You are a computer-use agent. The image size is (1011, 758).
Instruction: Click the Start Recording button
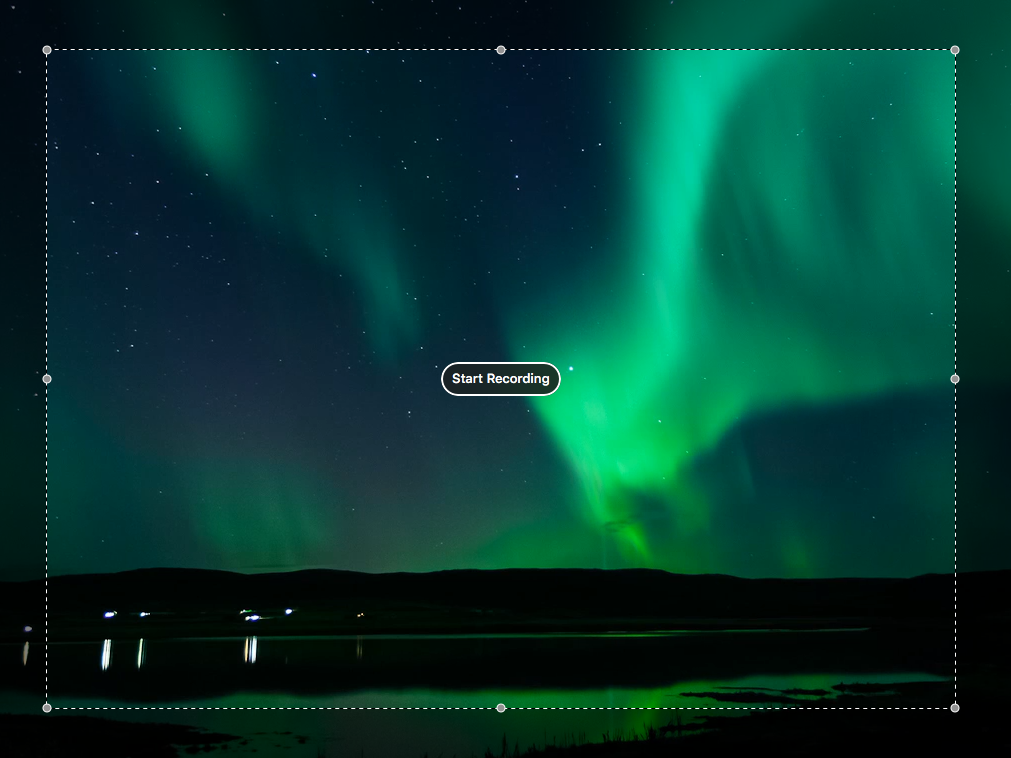501,379
